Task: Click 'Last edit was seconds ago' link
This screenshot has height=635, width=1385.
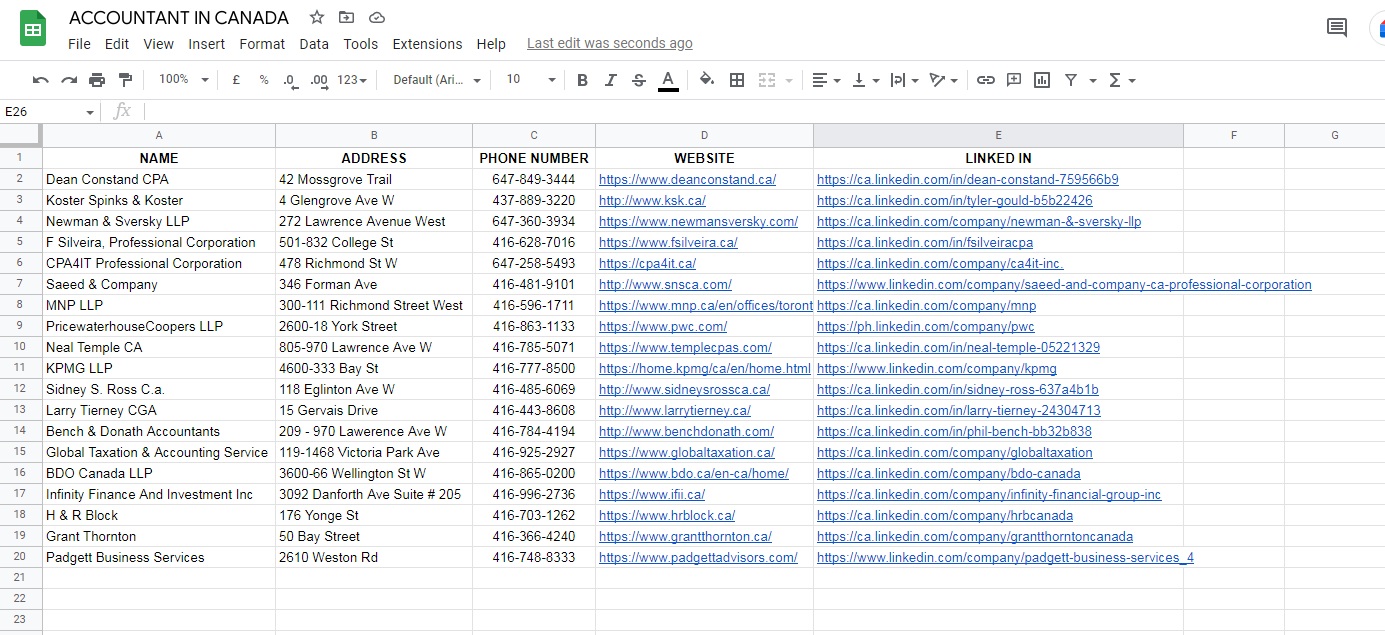Action: point(609,44)
